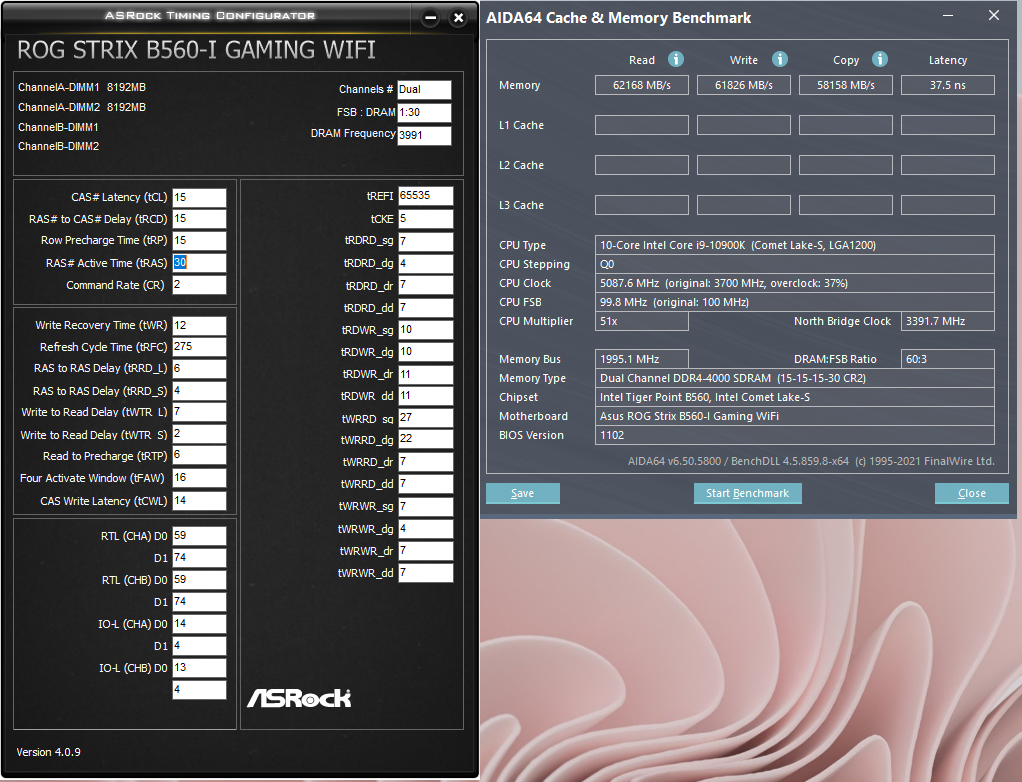Click the Read info icon in AIDA64
The width and height of the screenshot is (1022, 782).
(676, 59)
